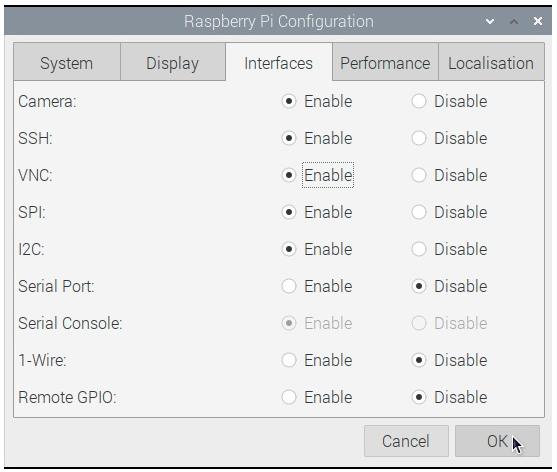Image resolution: width=557 pixels, height=472 pixels.
Task: Enable Remote GPIO
Action: 289,397
